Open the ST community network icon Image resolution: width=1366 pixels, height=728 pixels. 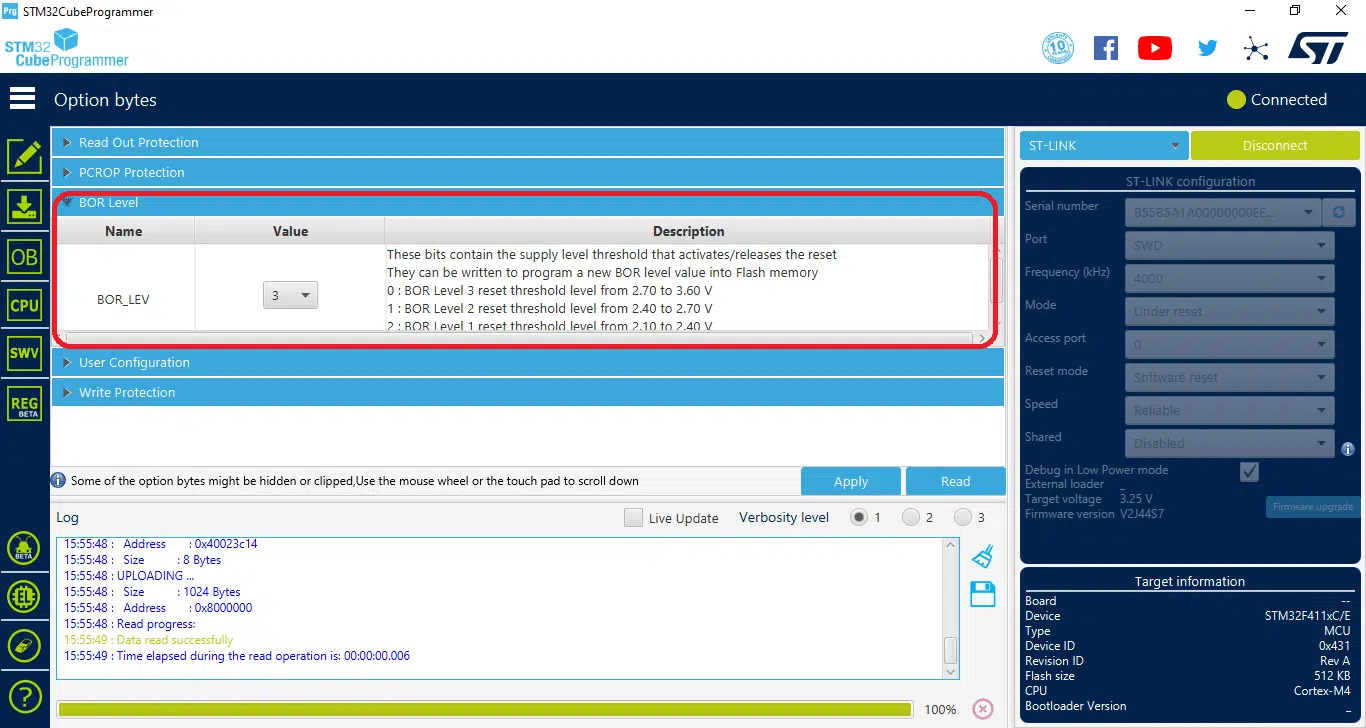click(1255, 48)
